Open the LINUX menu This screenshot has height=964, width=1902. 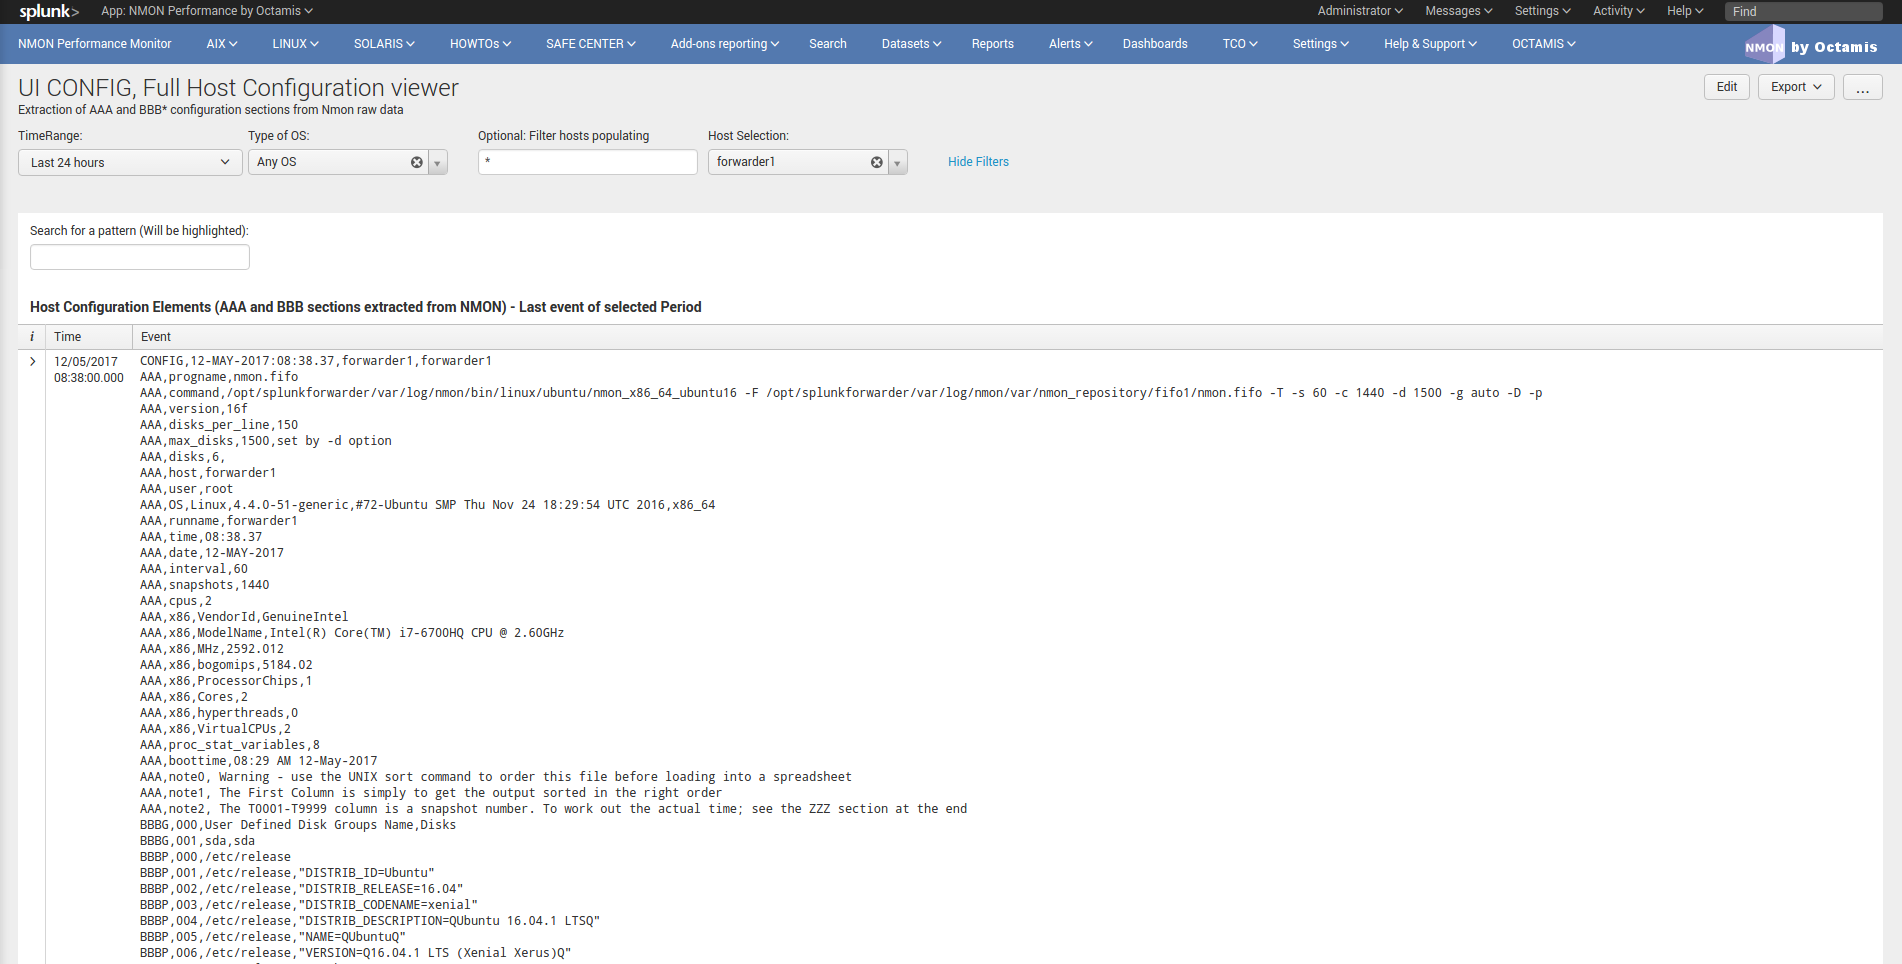[295, 44]
